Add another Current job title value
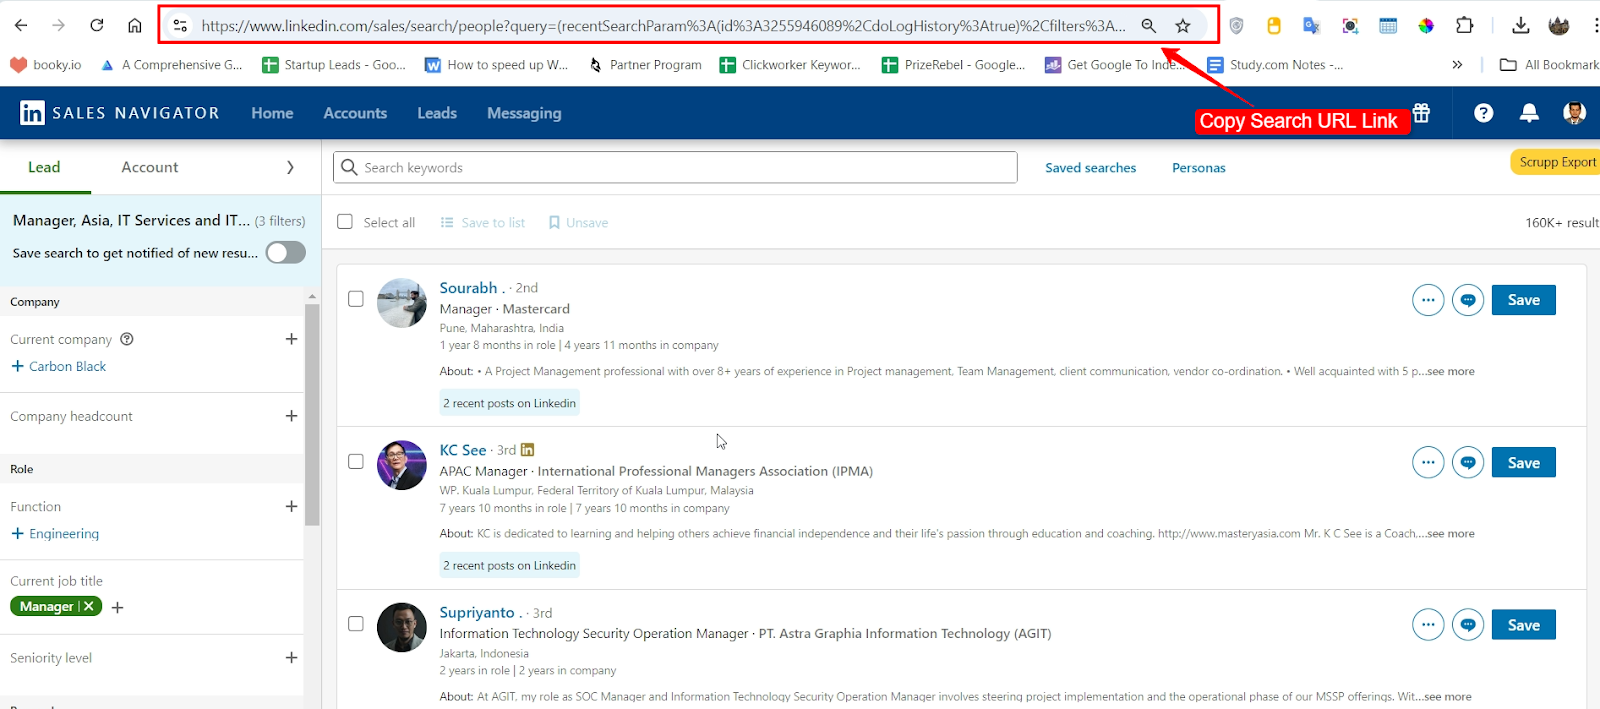Screen dimensions: 1600x709 (x=117, y=607)
